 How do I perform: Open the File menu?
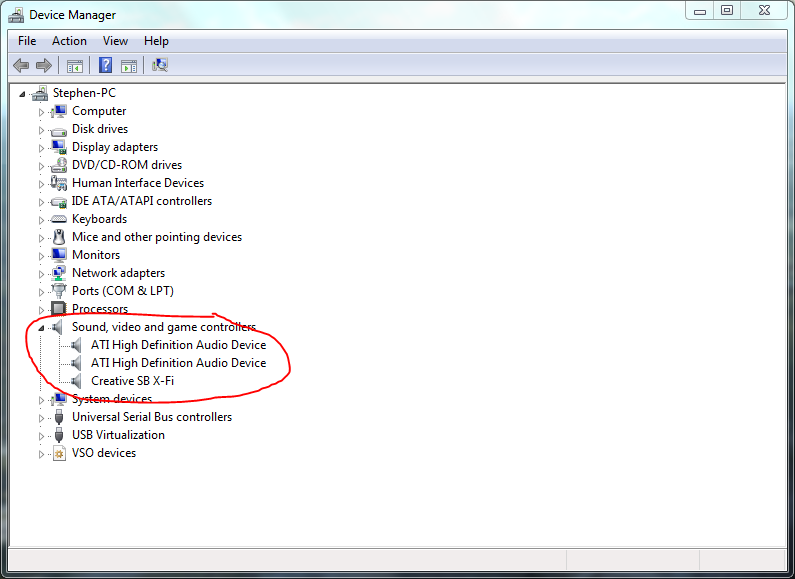point(27,41)
